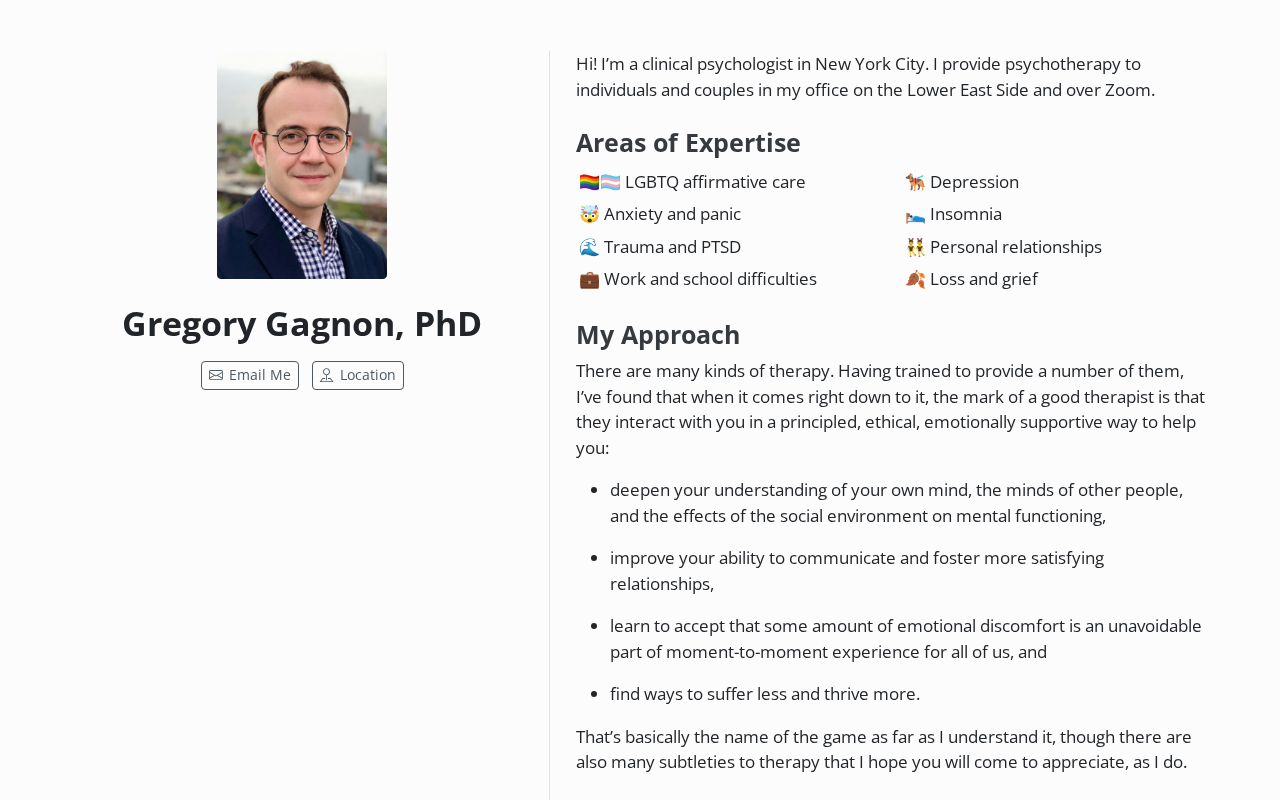Open the Location button

pos(358,375)
